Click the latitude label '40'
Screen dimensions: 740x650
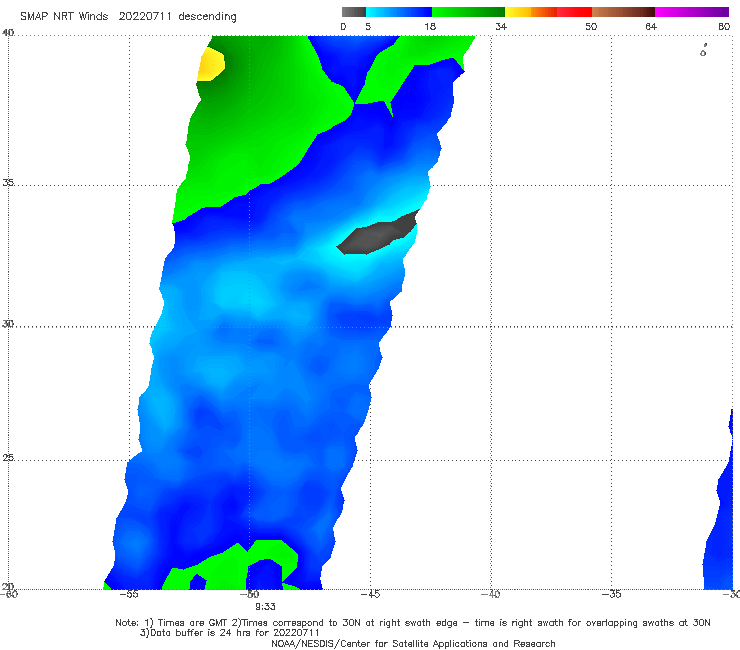(8, 33)
